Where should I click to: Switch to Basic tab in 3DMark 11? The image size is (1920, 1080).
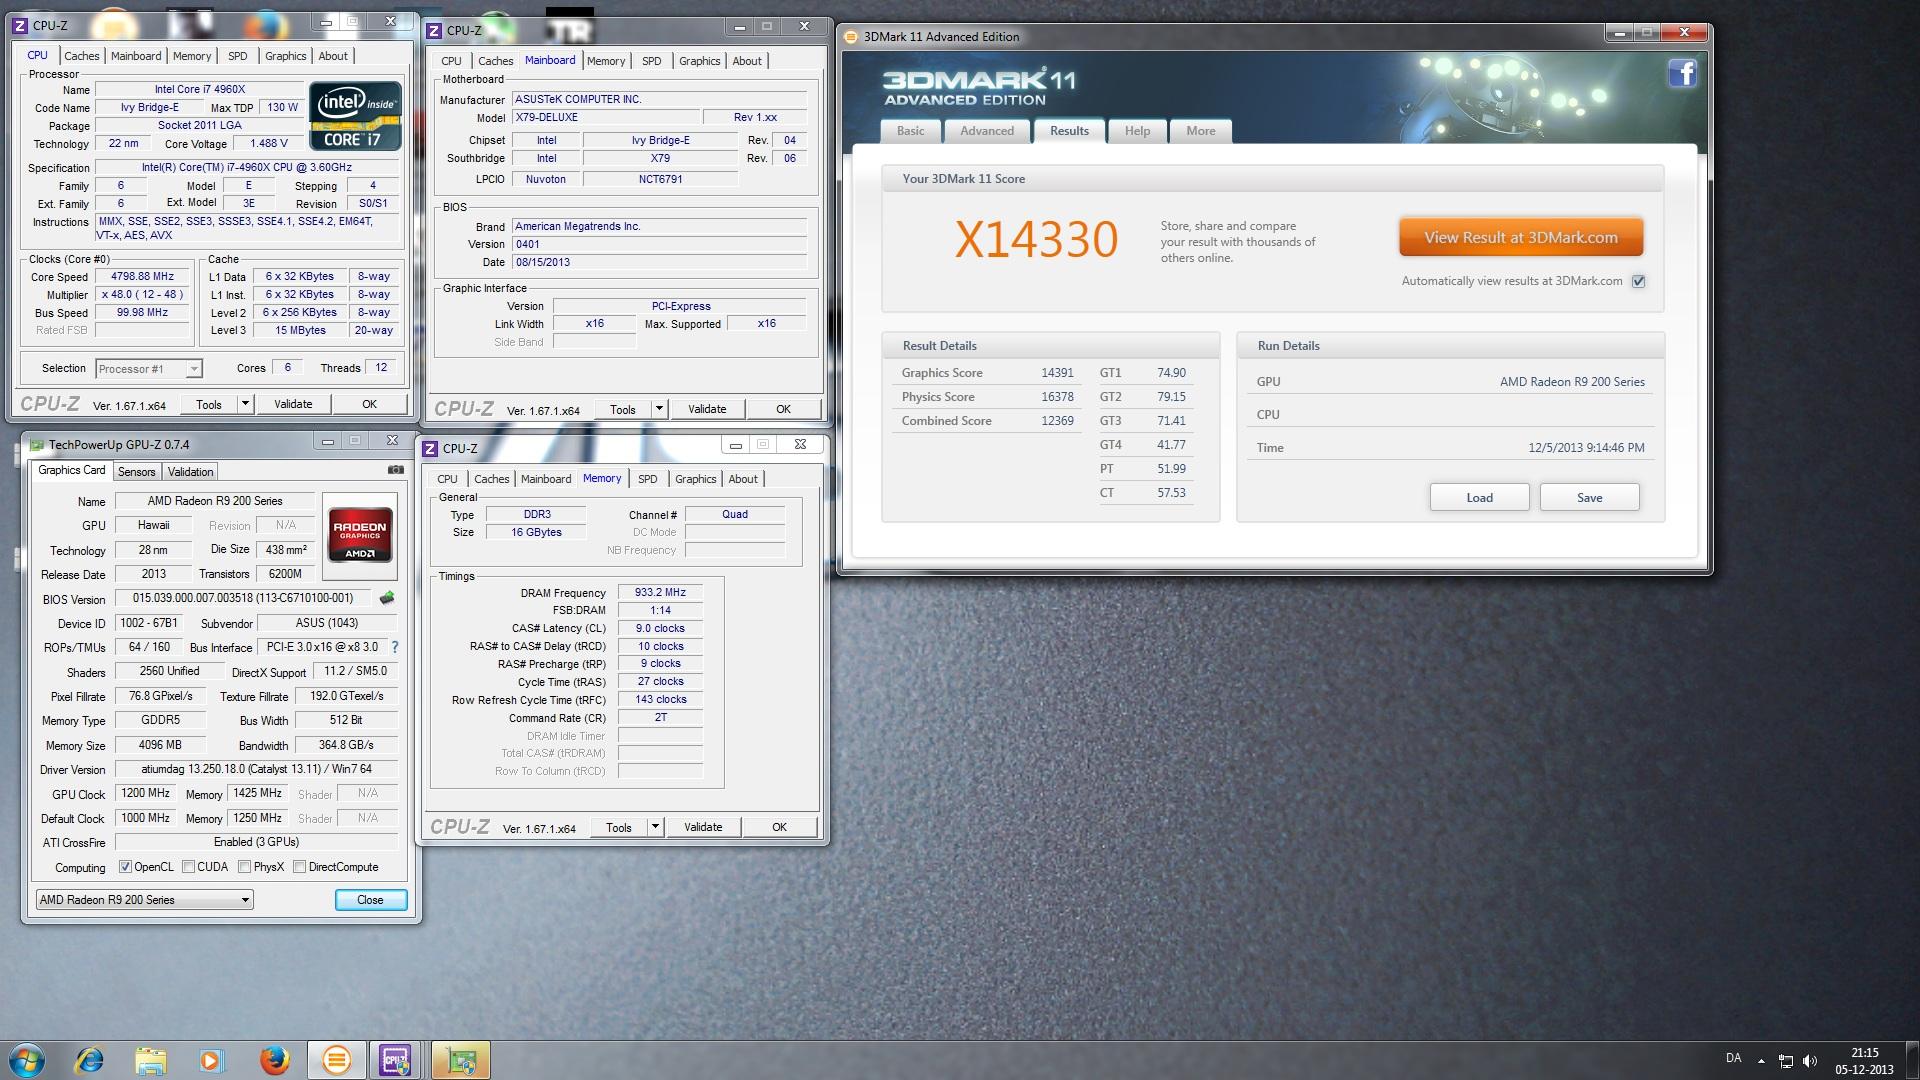pyautogui.click(x=910, y=131)
